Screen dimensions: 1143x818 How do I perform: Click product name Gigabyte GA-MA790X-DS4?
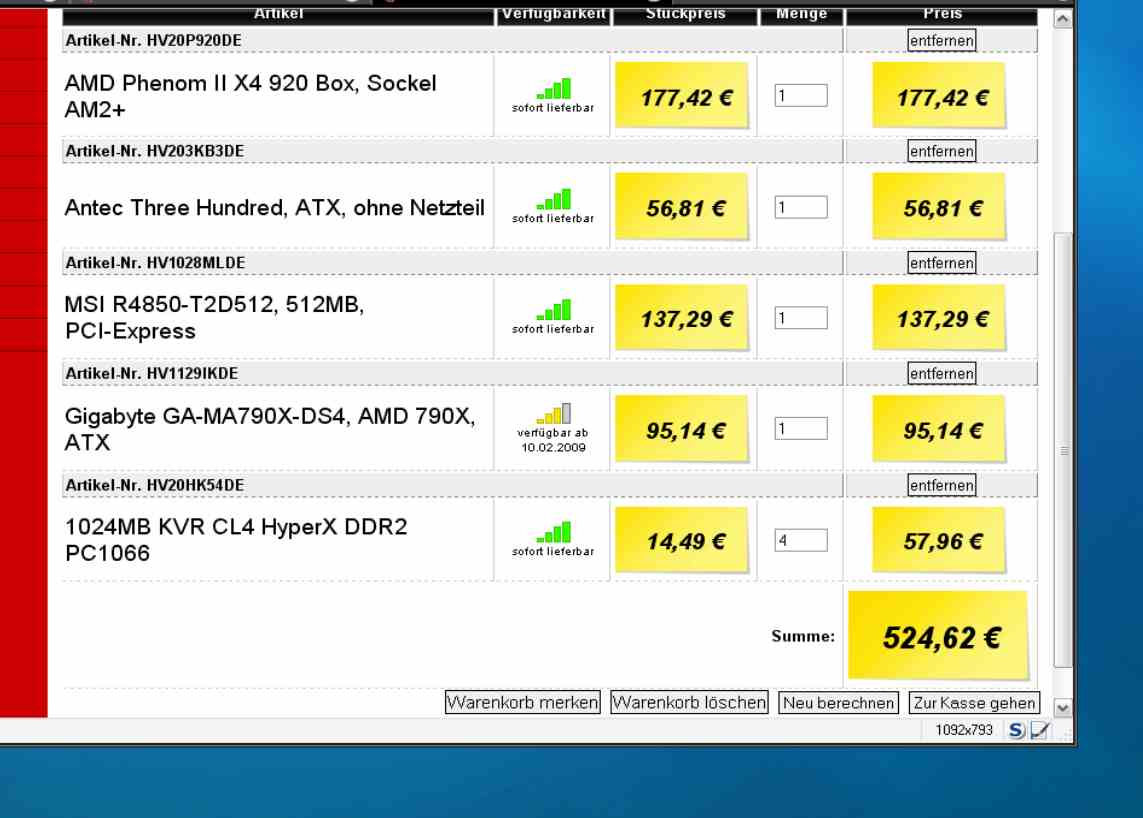coord(270,429)
